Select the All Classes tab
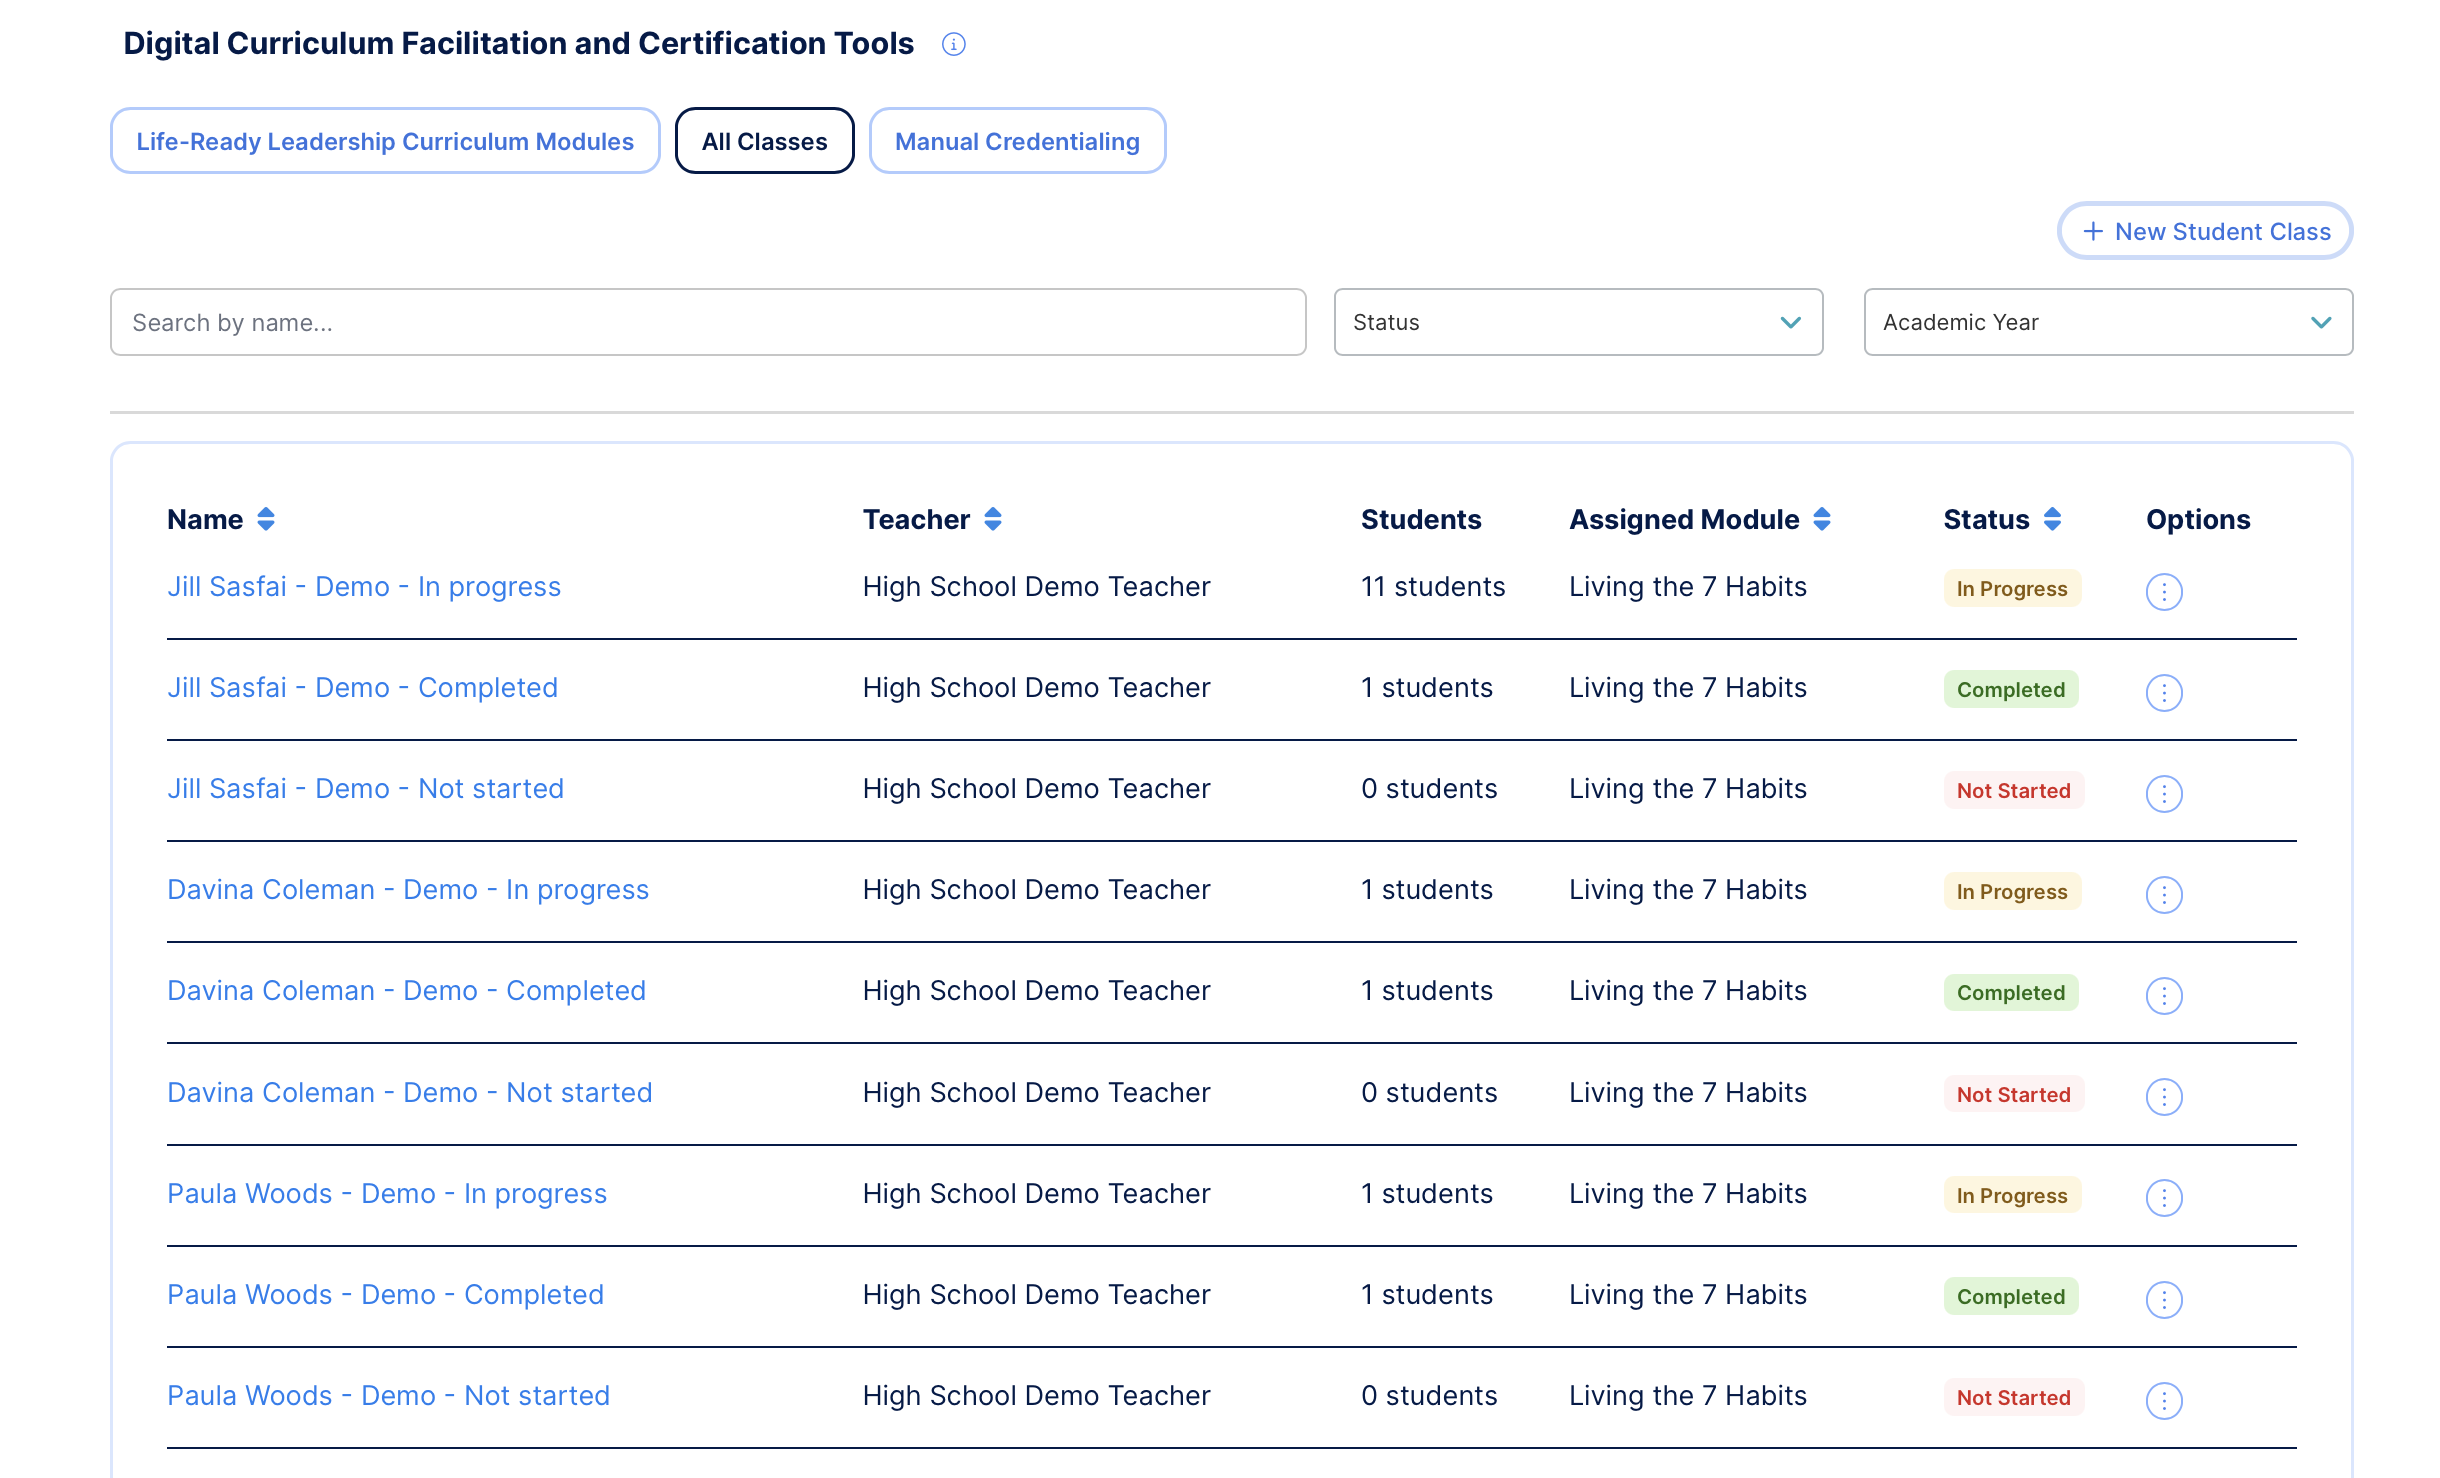This screenshot has width=2440, height=1478. click(x=764, y=141)
